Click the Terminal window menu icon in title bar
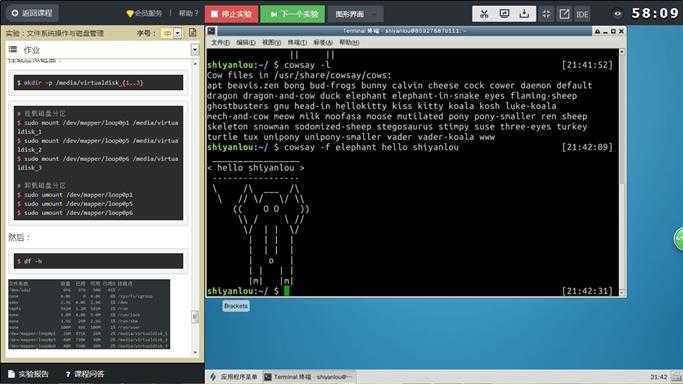 point(211,31)
